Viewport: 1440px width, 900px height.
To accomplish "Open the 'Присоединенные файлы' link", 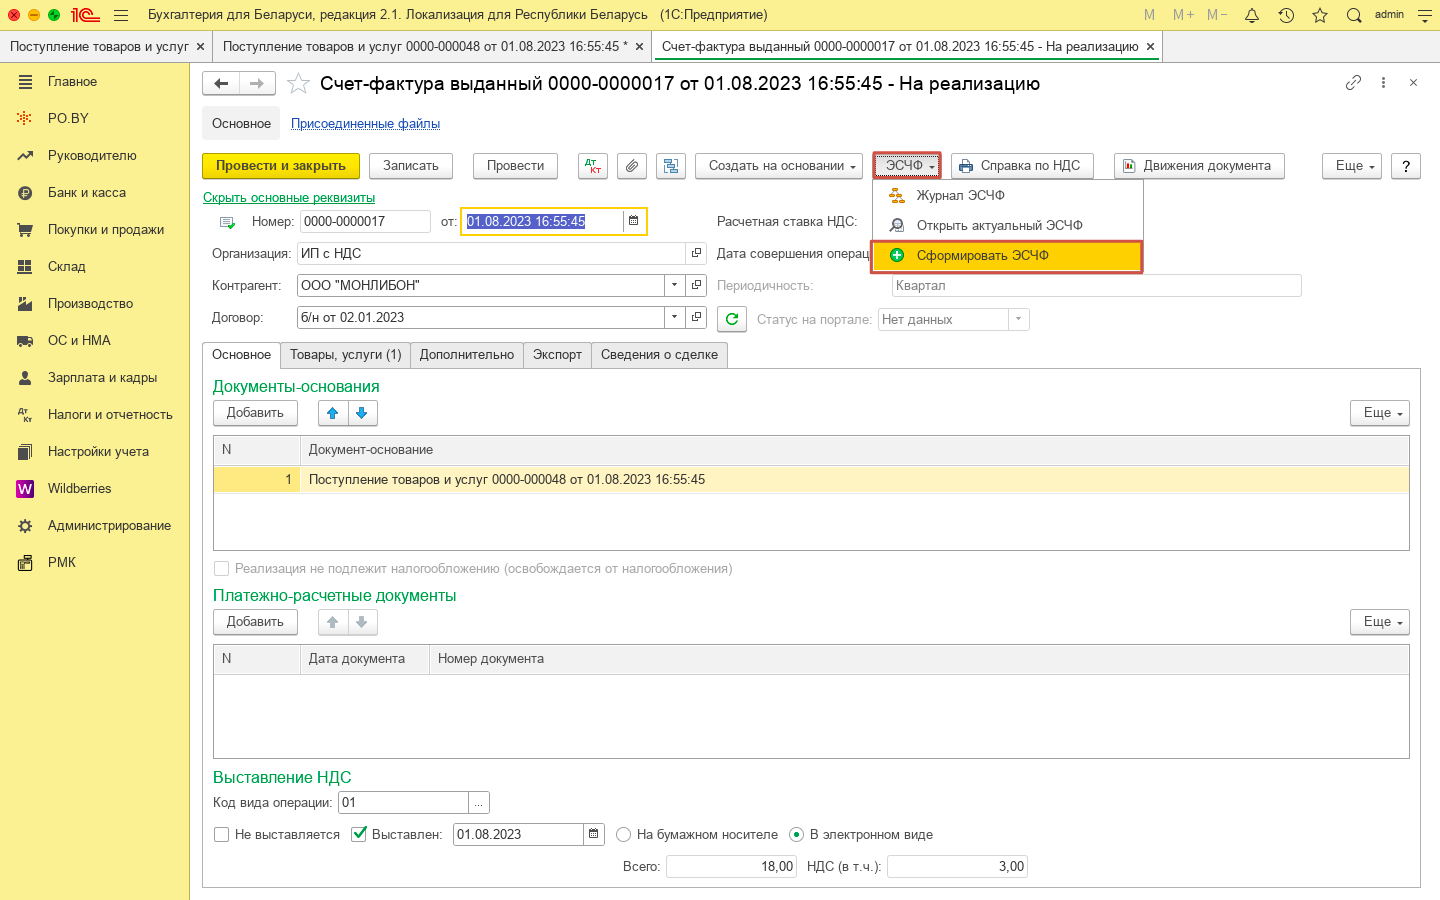I will coord(365,124).
